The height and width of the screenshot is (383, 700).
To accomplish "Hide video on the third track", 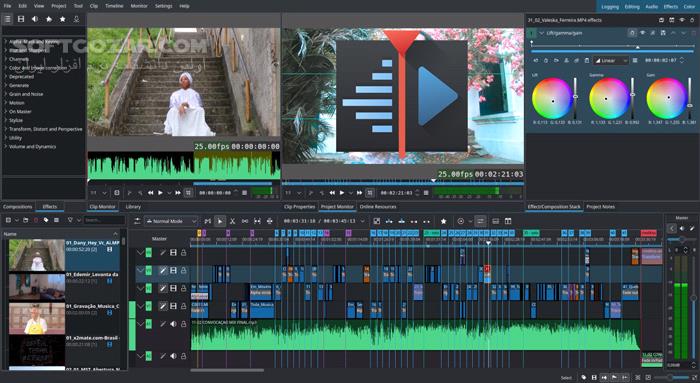I will click(x=173, y=288).
